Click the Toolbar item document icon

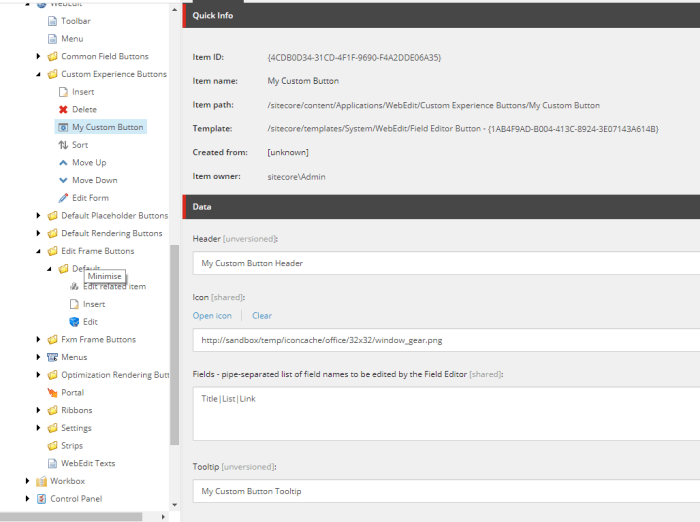click(52, 21)
